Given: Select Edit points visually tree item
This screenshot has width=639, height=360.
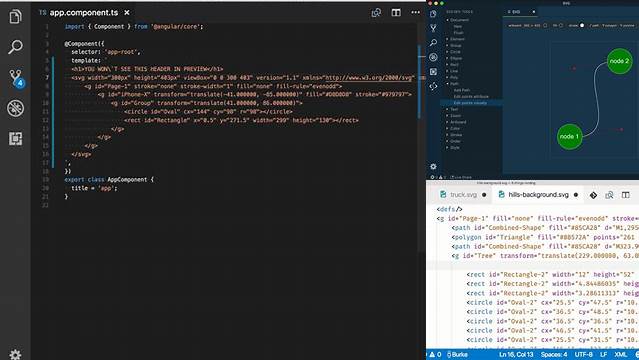Looking at the screenshot, I should pos(470,103).
